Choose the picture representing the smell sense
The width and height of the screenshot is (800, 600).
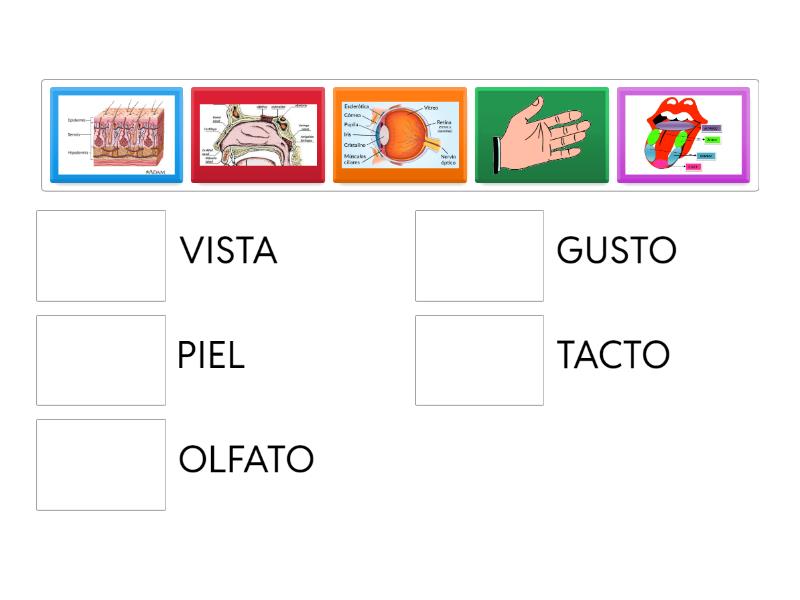pos(257,135)
